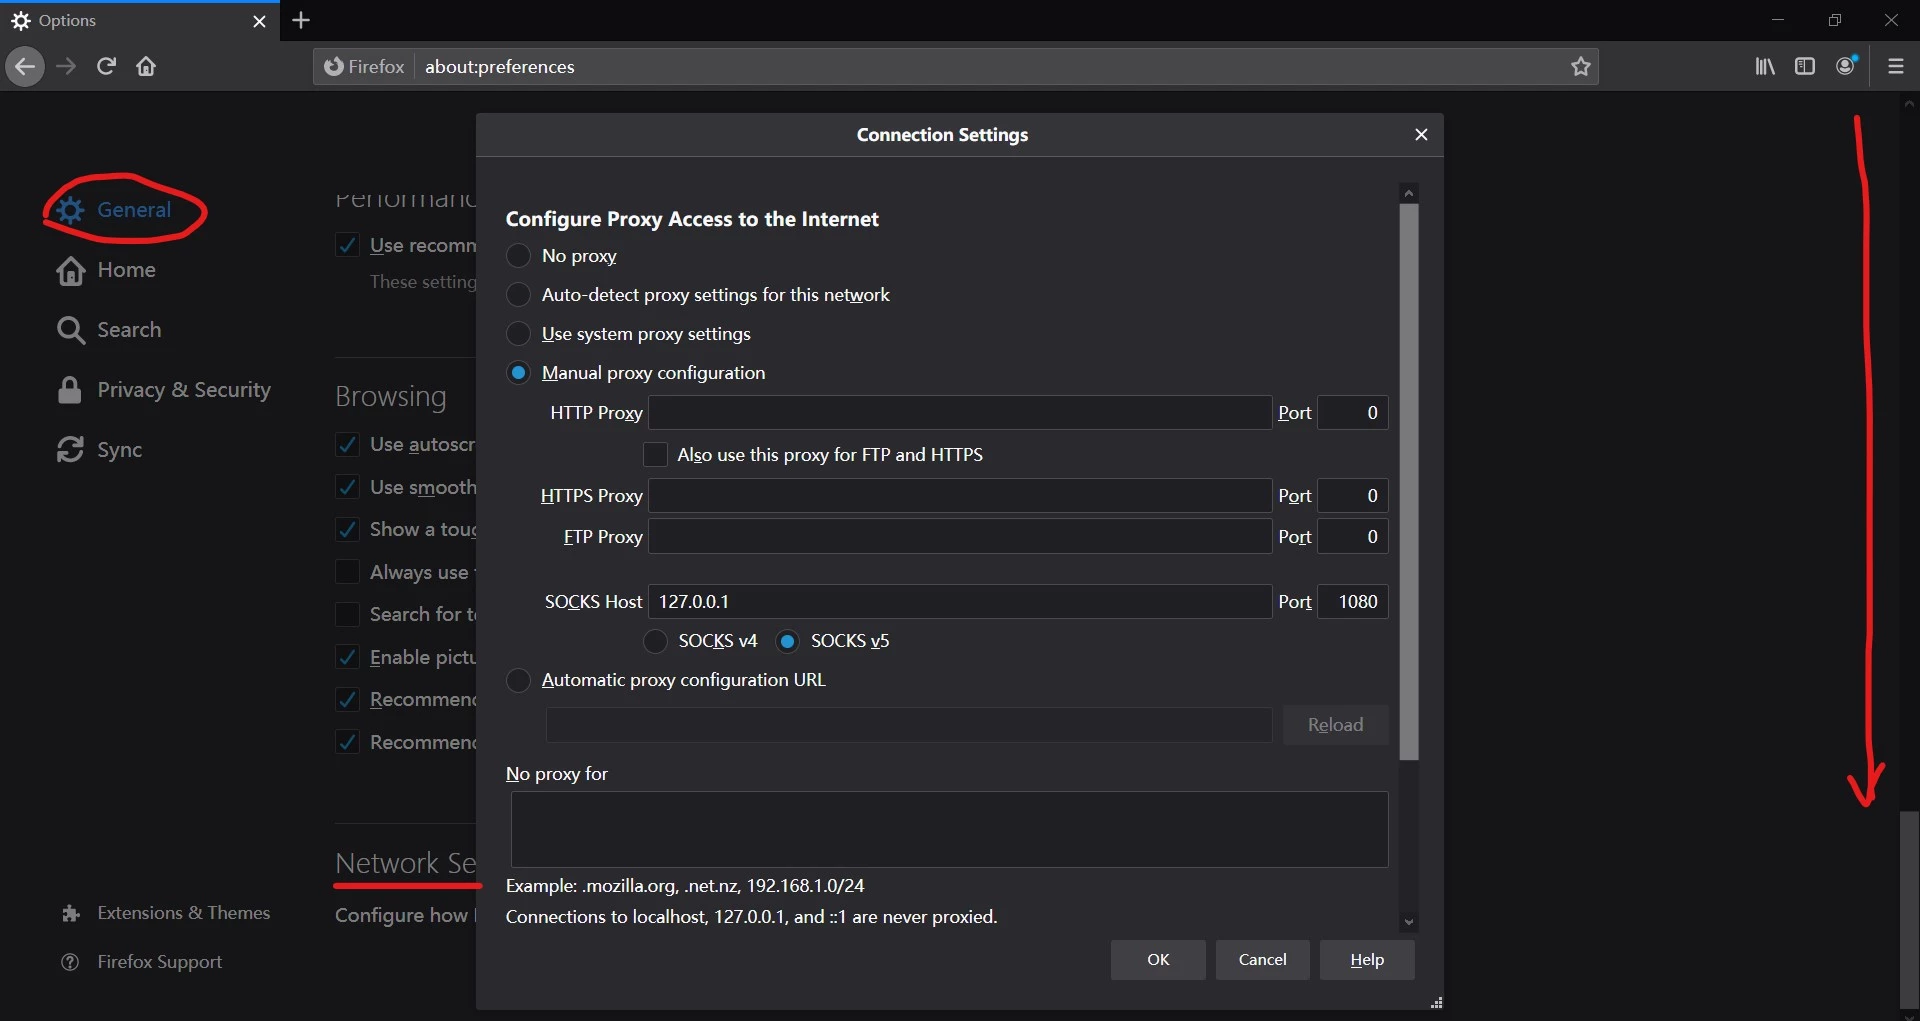This screenshot has height=1021, width=1920.
Task: Open the Privacy & Security category
Action: coord(164,390)
